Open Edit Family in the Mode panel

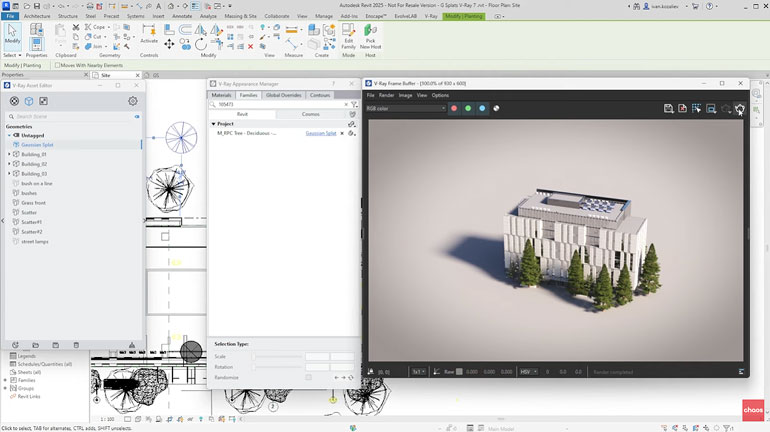pos(348,36)
